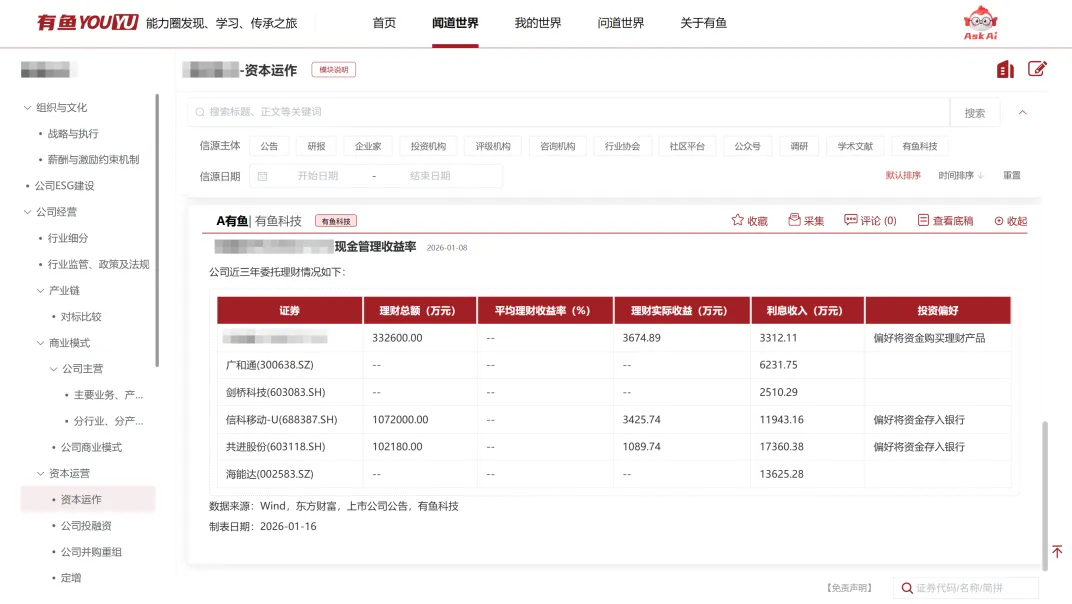Click the securities search magnifier icon

click(907, 588)
